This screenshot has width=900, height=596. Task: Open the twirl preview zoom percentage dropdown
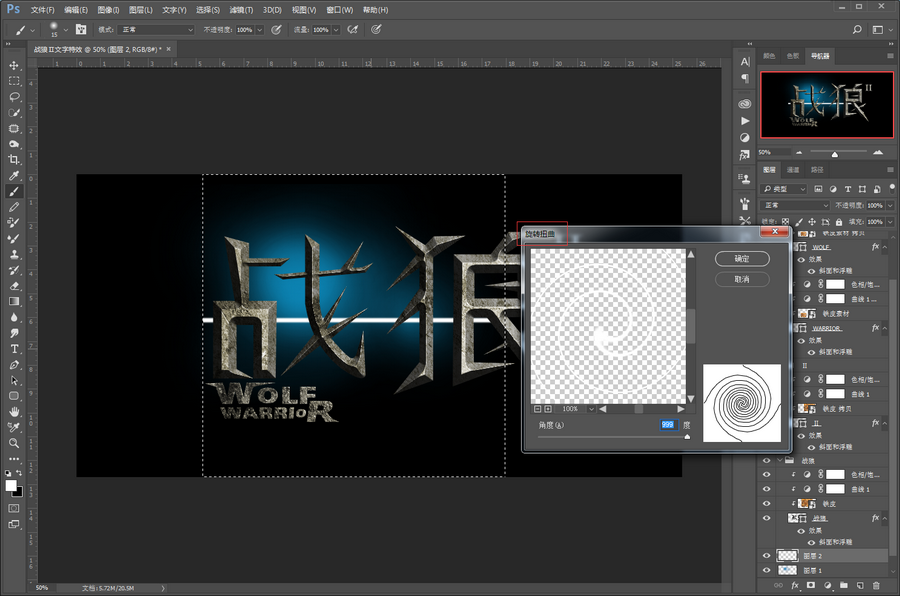591,409
